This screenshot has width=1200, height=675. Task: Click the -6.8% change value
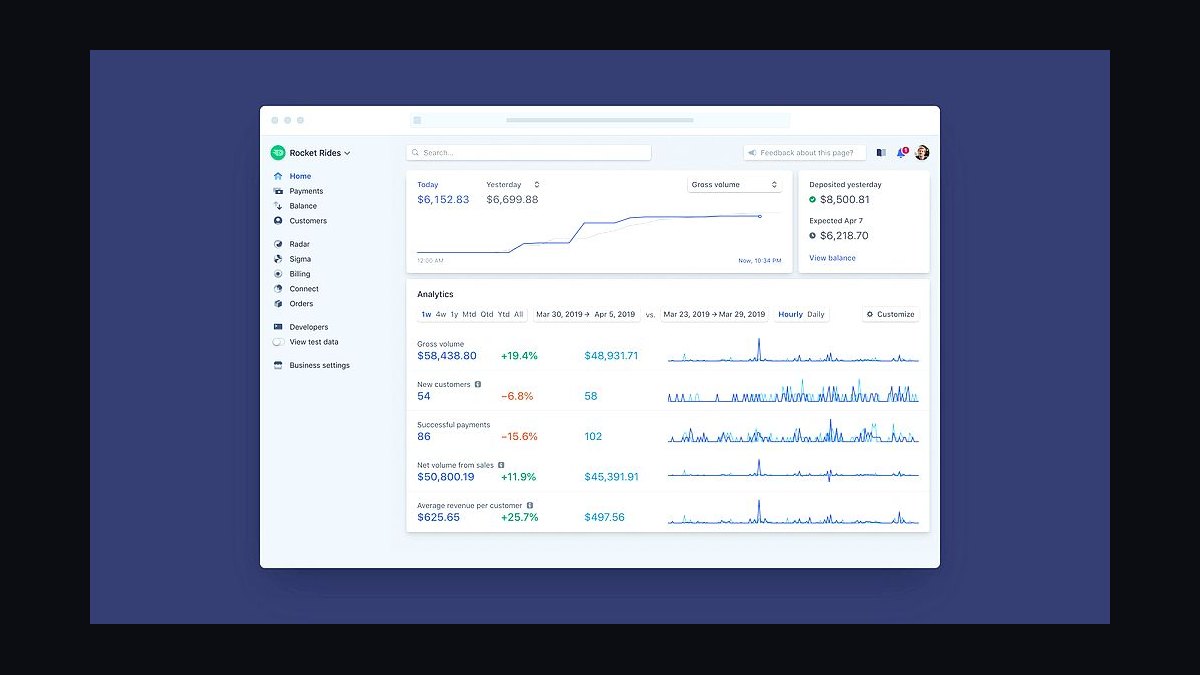click(x=517, y=396)
